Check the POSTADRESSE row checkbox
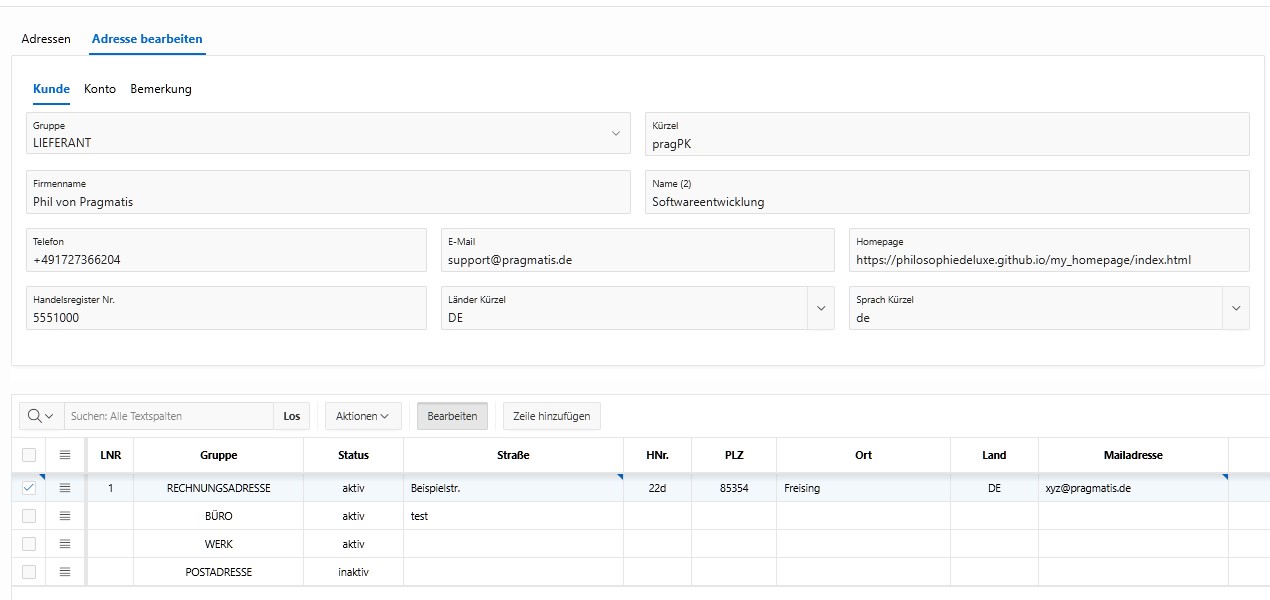This screenshot has width=1270, height=600. [x=29, y=572]
